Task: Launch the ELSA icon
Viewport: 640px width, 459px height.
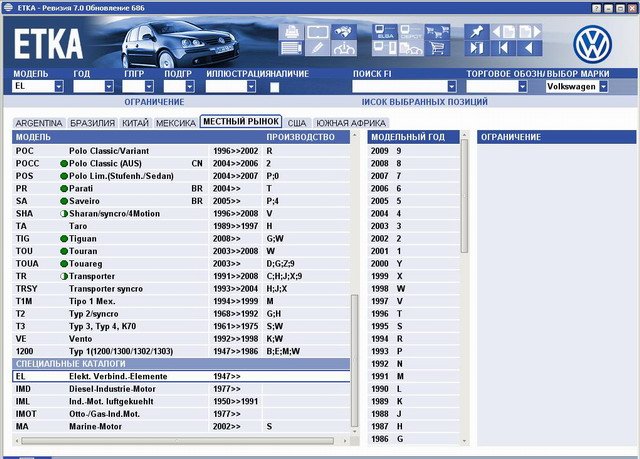Action: tap(384, 32)
